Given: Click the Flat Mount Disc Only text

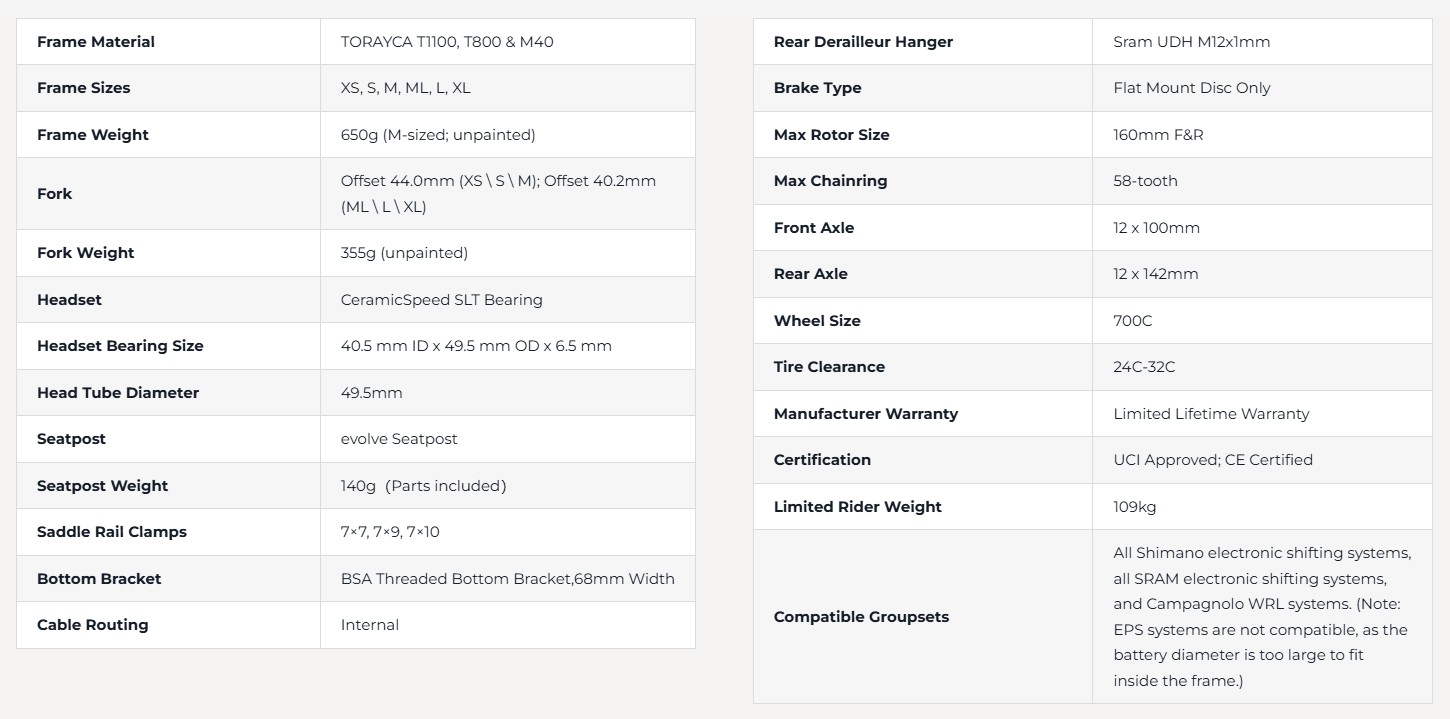Looking at the screenshot, I should click(x=1191, y=88).
